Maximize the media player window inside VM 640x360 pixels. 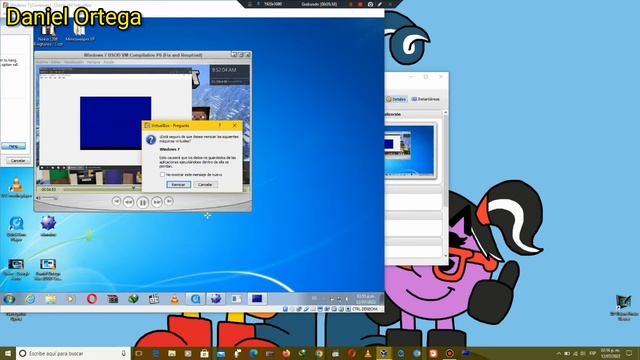coord(241,55)
